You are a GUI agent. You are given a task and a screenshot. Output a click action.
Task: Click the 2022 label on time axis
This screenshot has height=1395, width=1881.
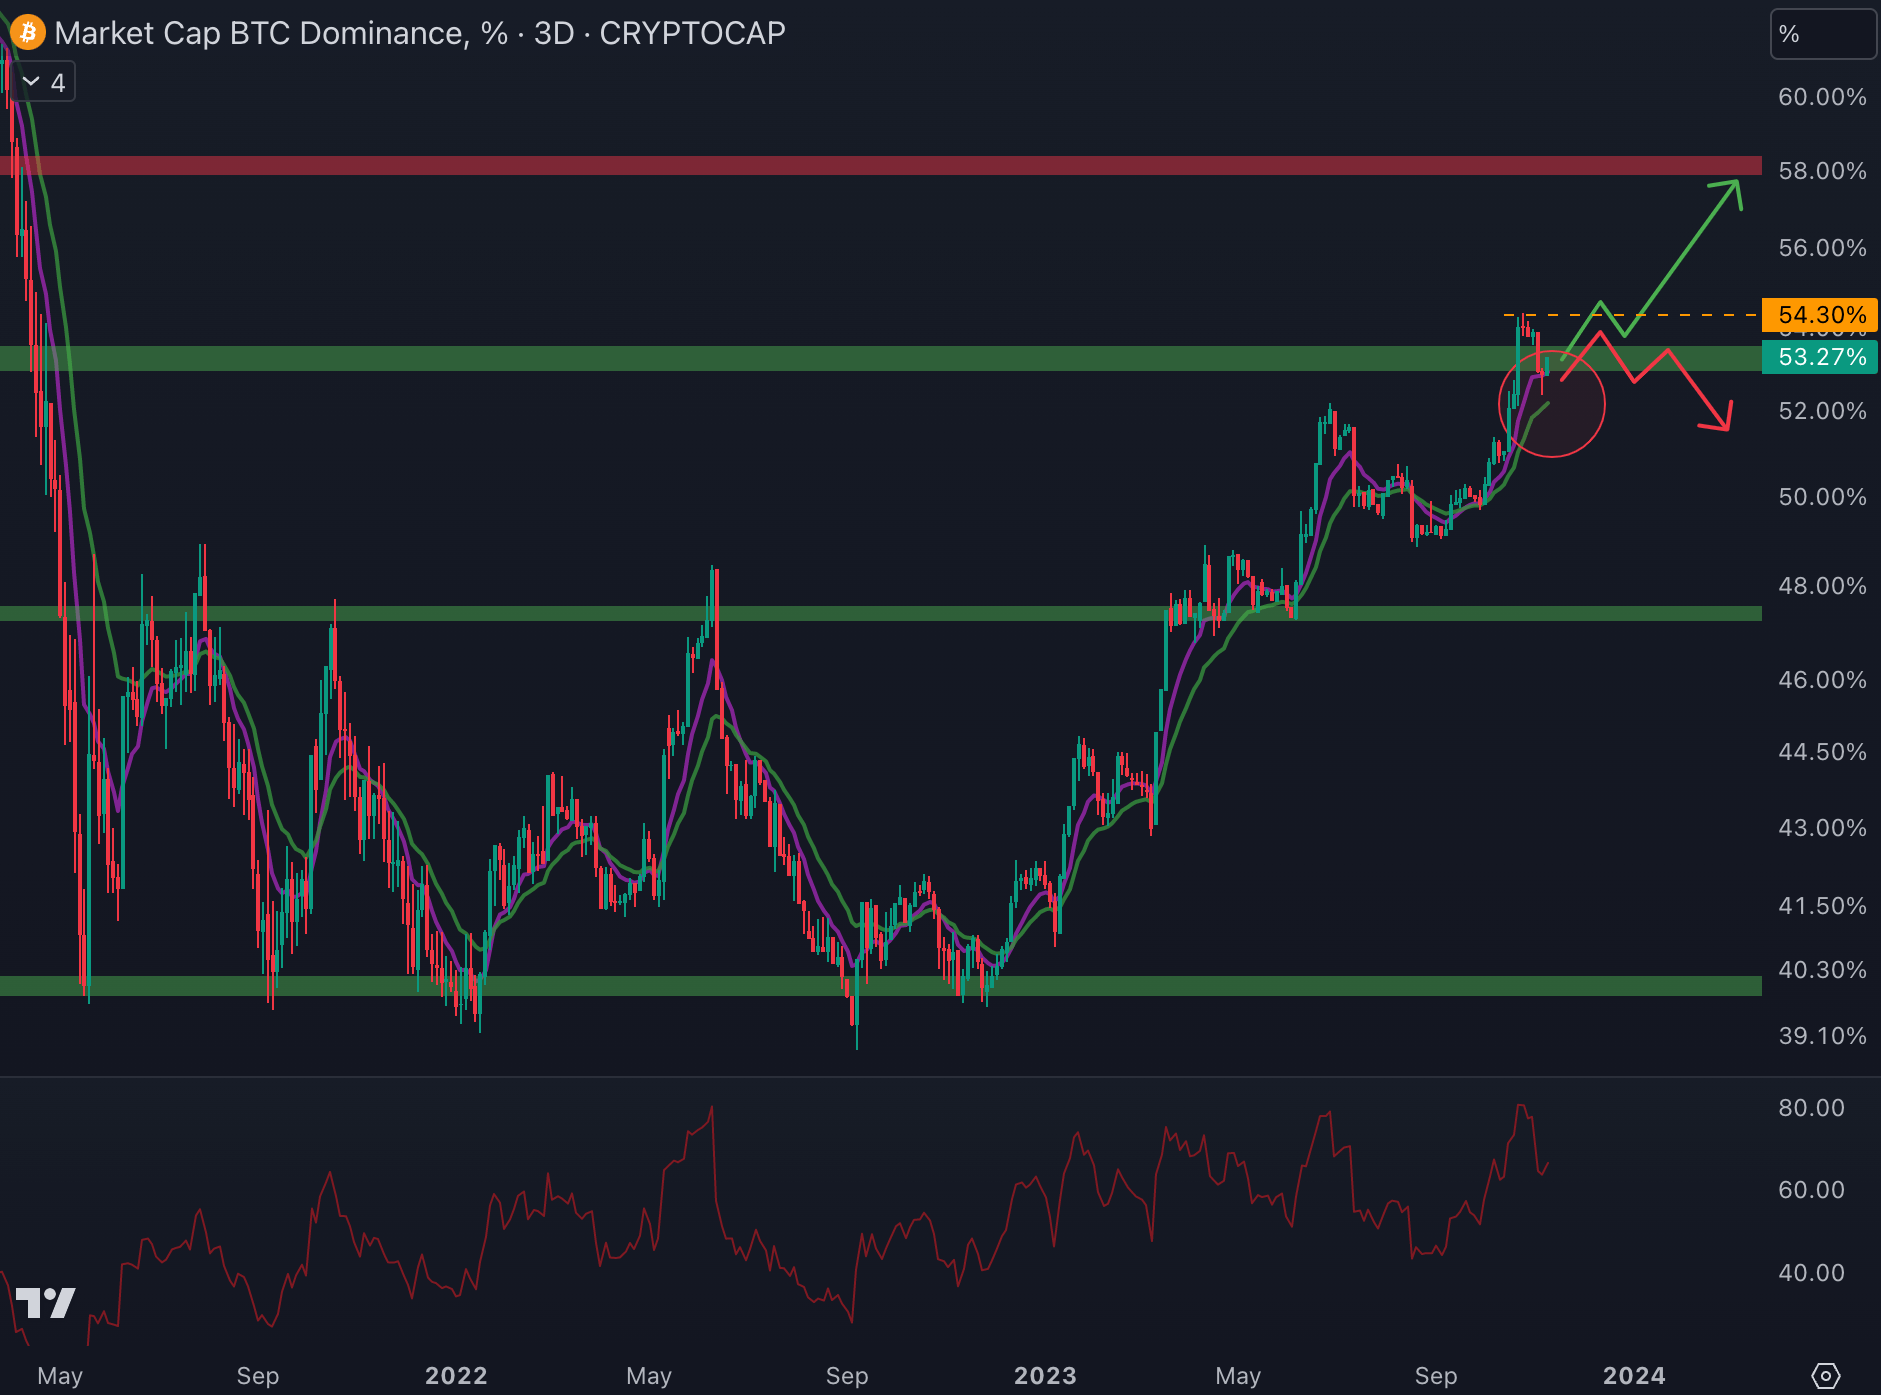click(456, 1376)
